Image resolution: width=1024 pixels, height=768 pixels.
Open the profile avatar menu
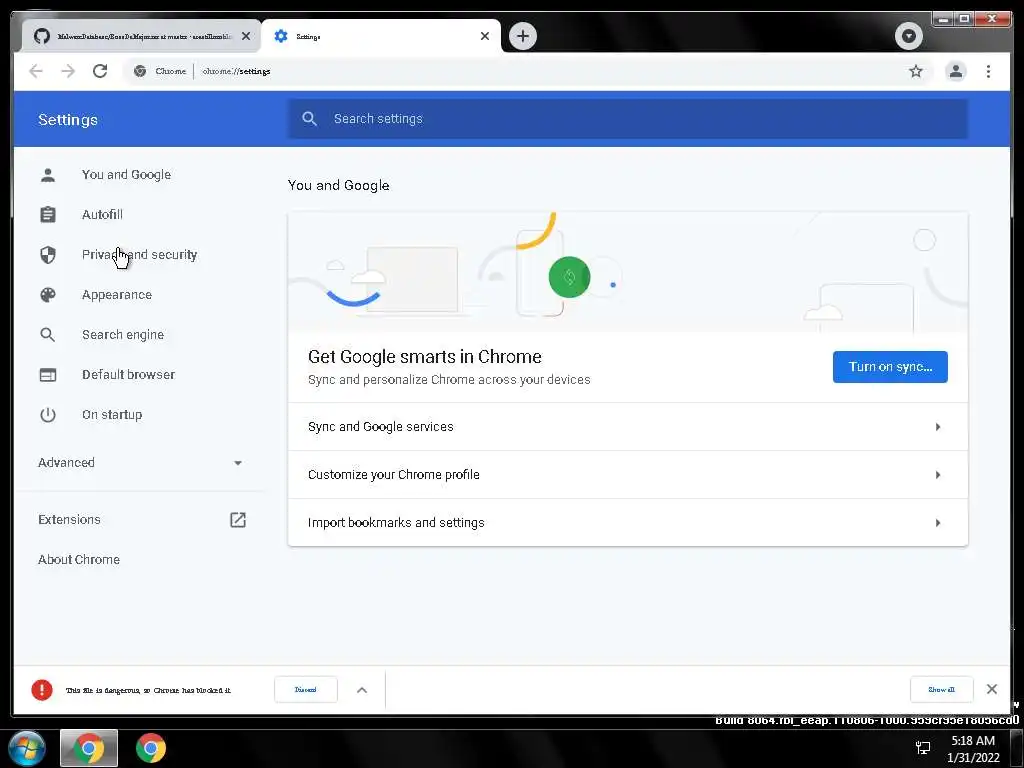point(955,71)
